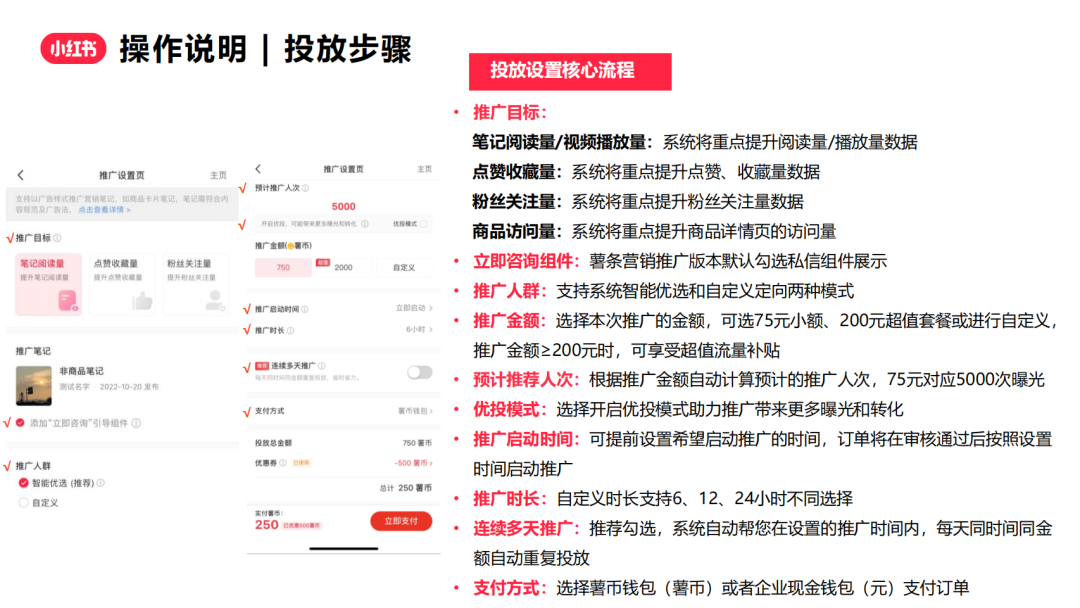1080x608 pixels.
Task: Click the 操作说明 | 投放步骤 slide title
Action: coord(264,50)
